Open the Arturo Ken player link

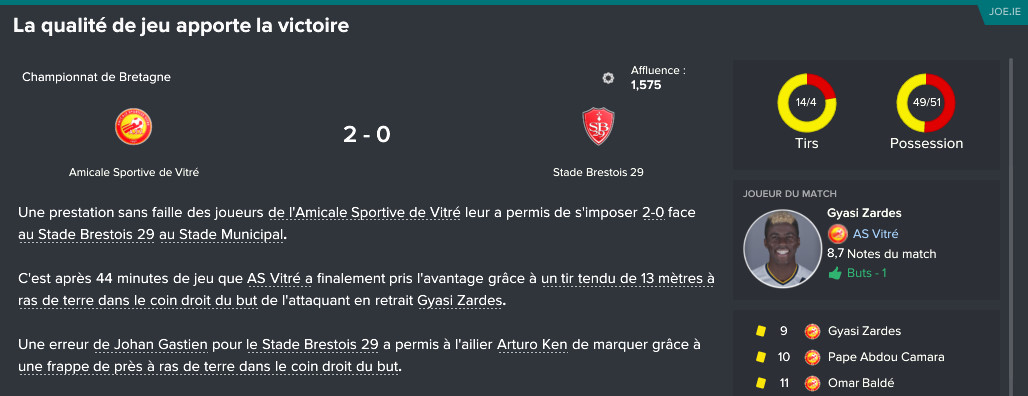[532, 344]
